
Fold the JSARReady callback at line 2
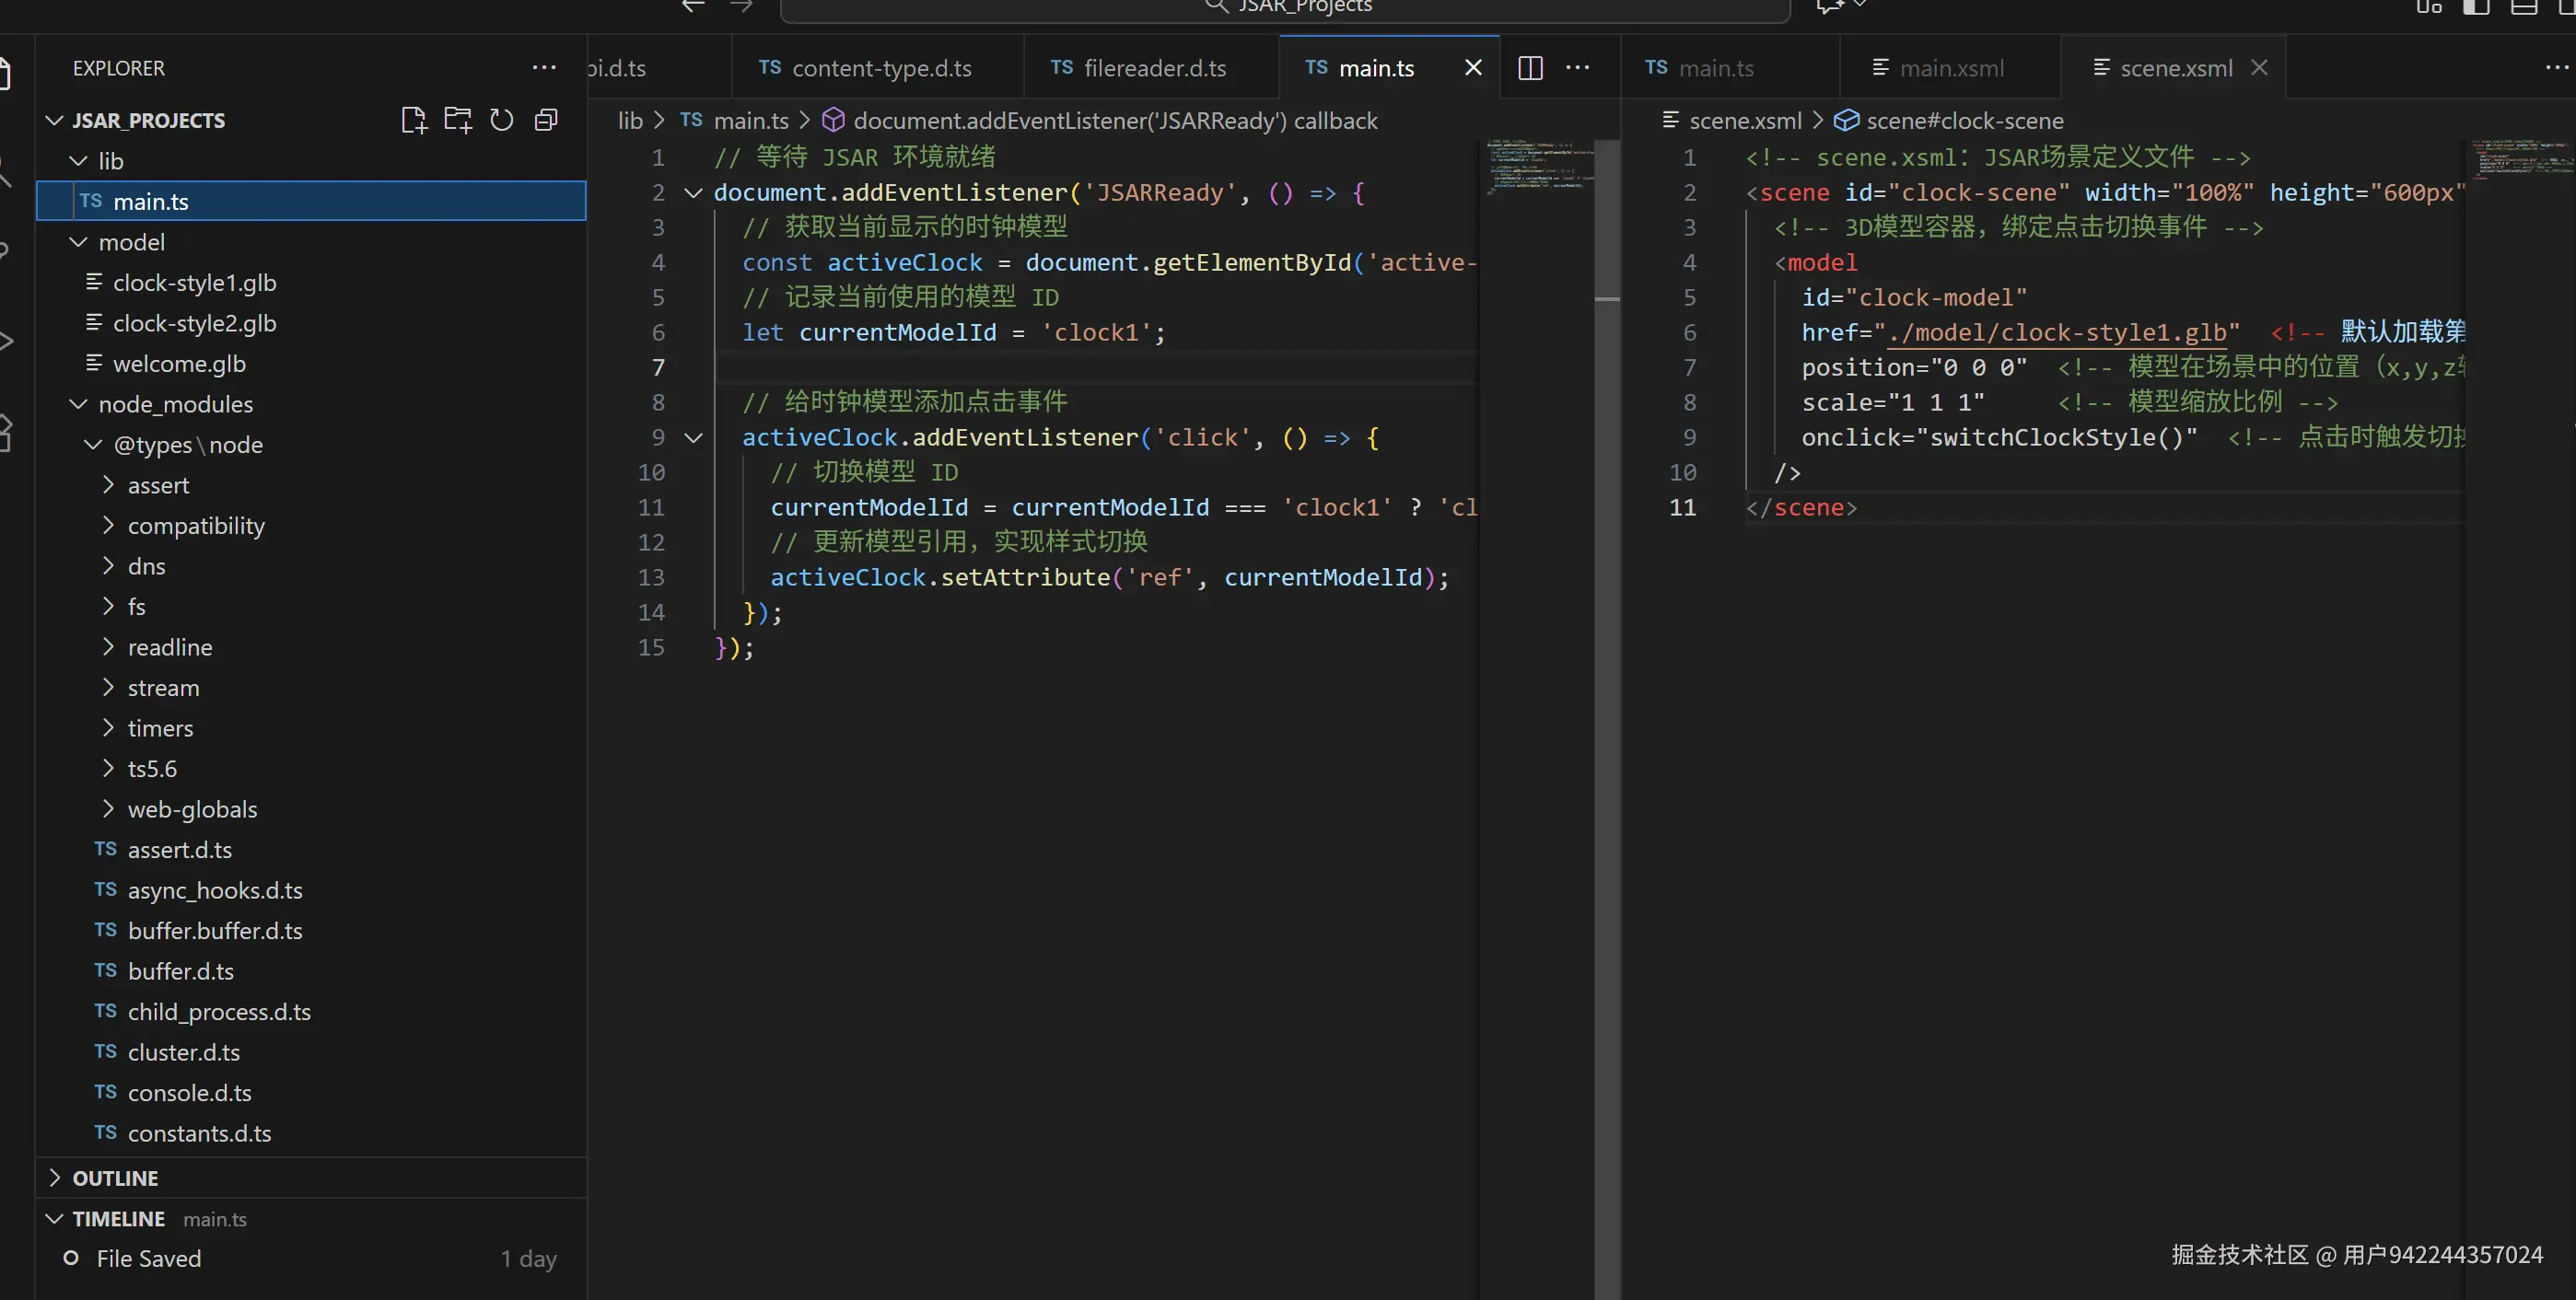(x=693, y=192)
